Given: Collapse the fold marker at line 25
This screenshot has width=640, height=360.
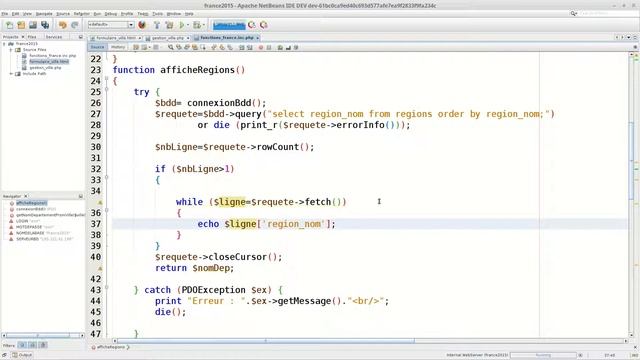Looking at the screenshot, I should 107,89.
